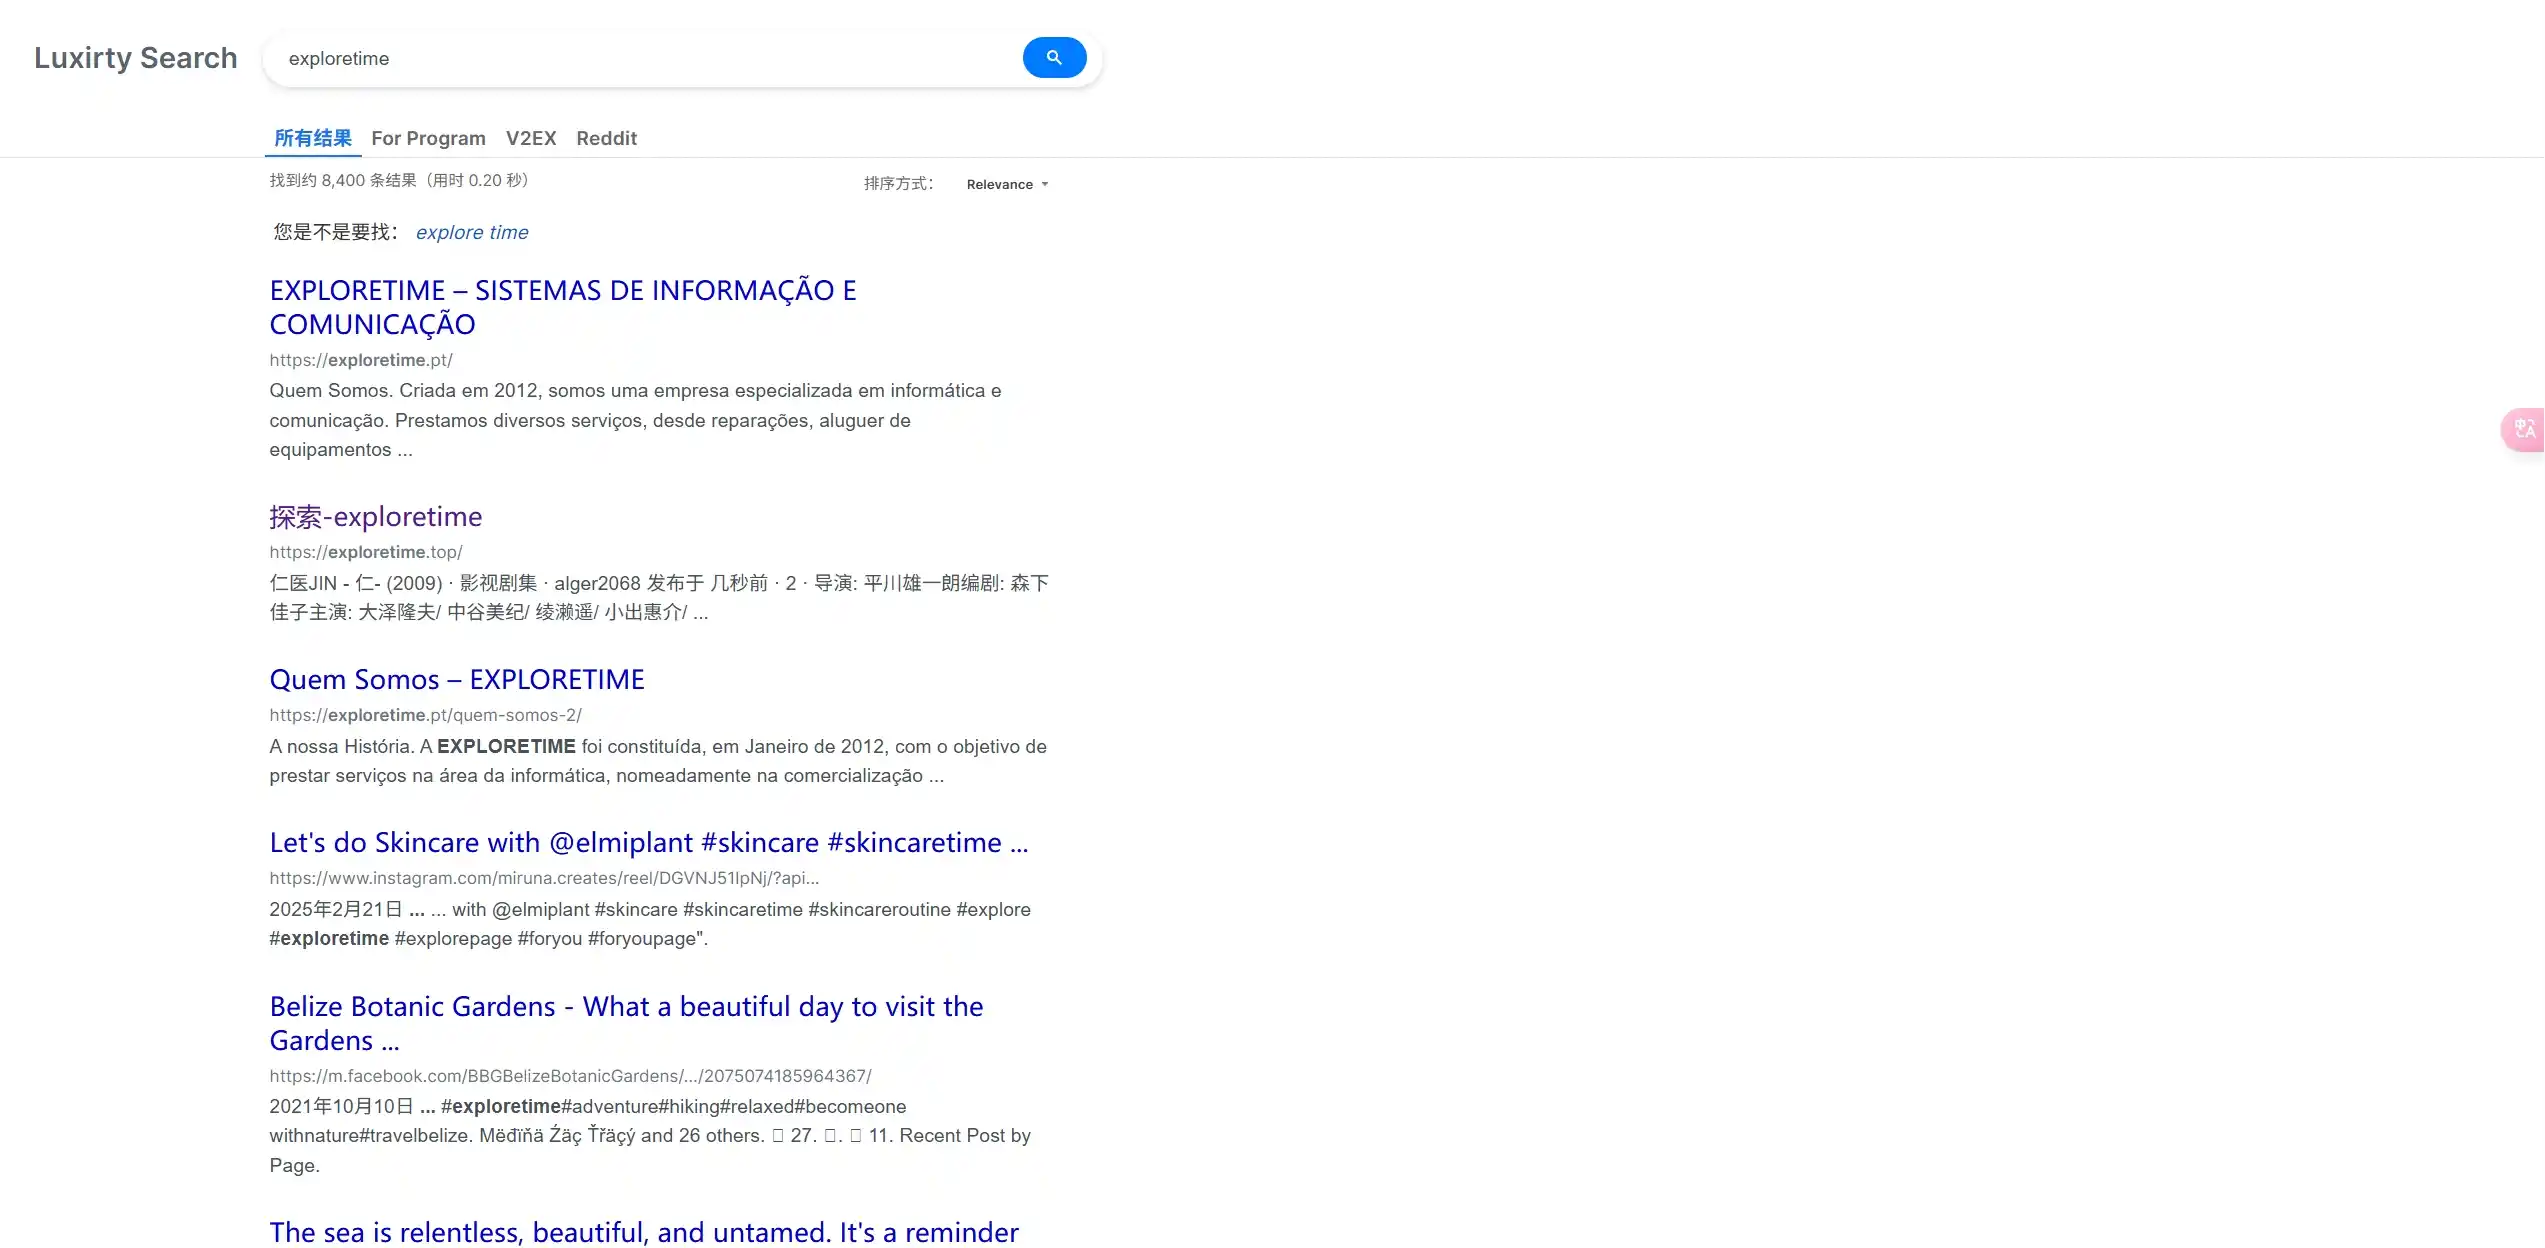Screen dimensions: 2545x1248
Task: Switch to the For Program tab
Action: pos(428,139)
